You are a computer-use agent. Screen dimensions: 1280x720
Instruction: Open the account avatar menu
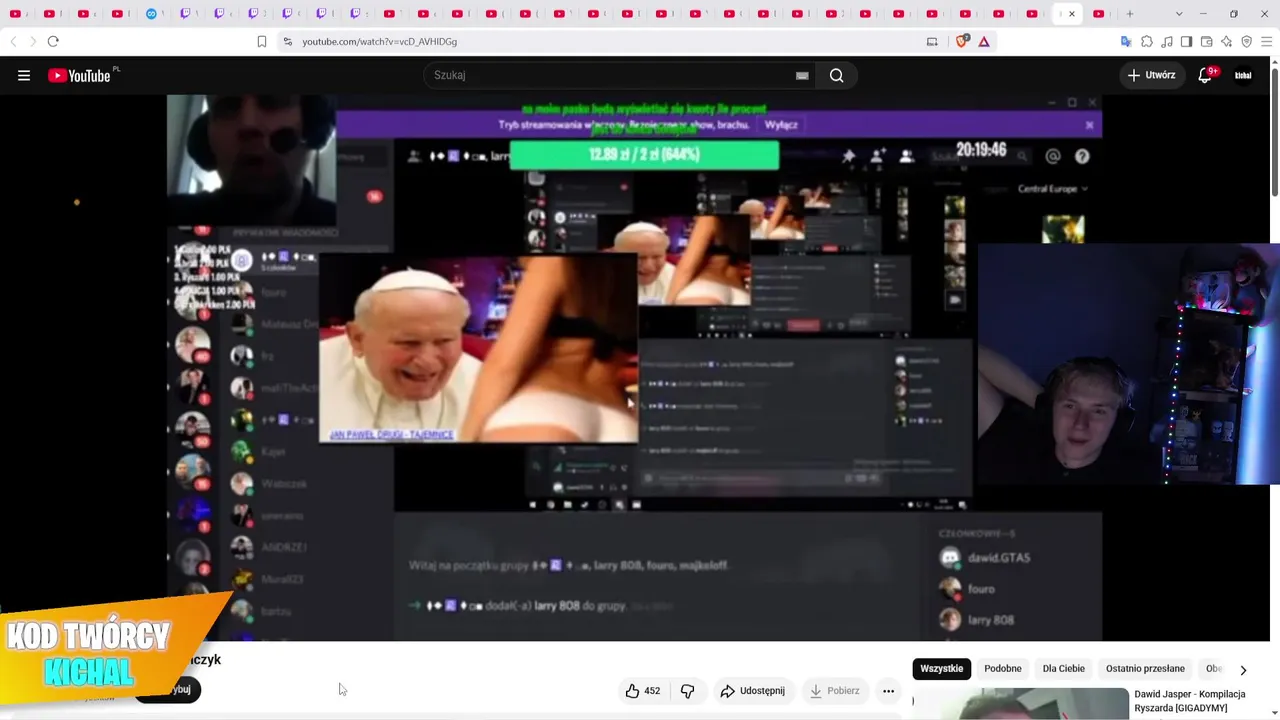click(x=1243, y=75)
